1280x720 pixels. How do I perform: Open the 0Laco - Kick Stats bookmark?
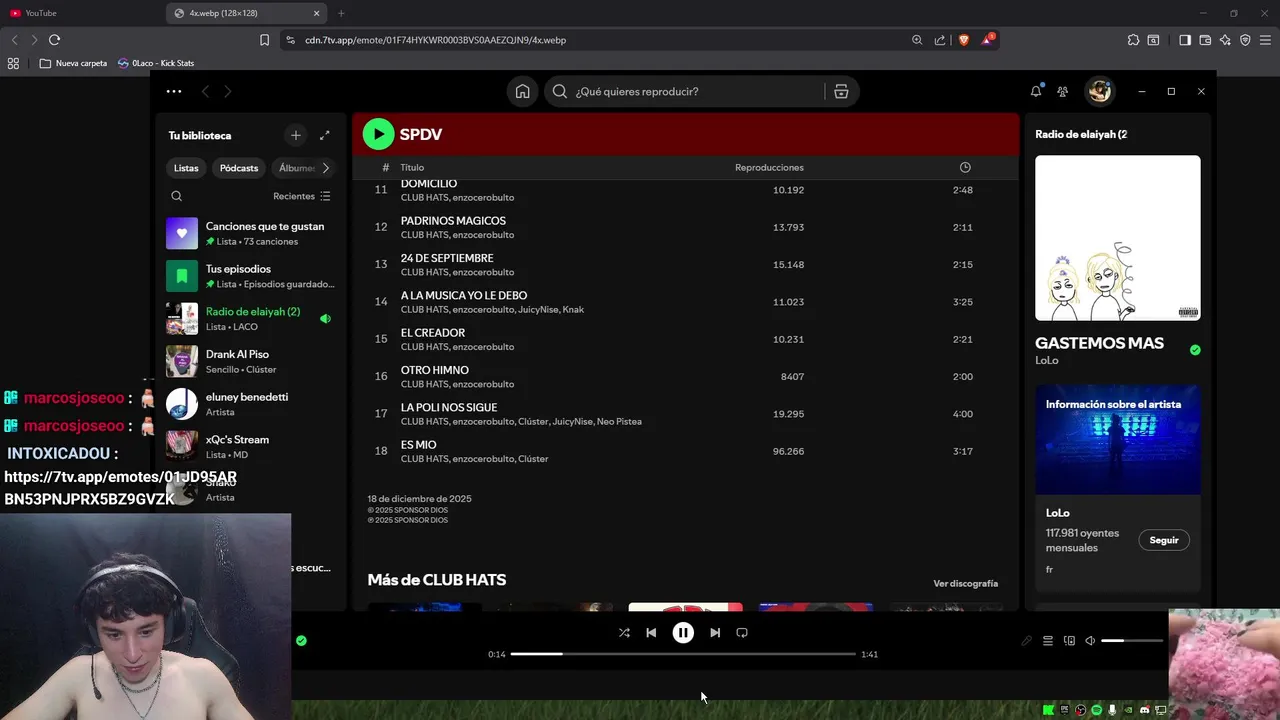(156, 63)
